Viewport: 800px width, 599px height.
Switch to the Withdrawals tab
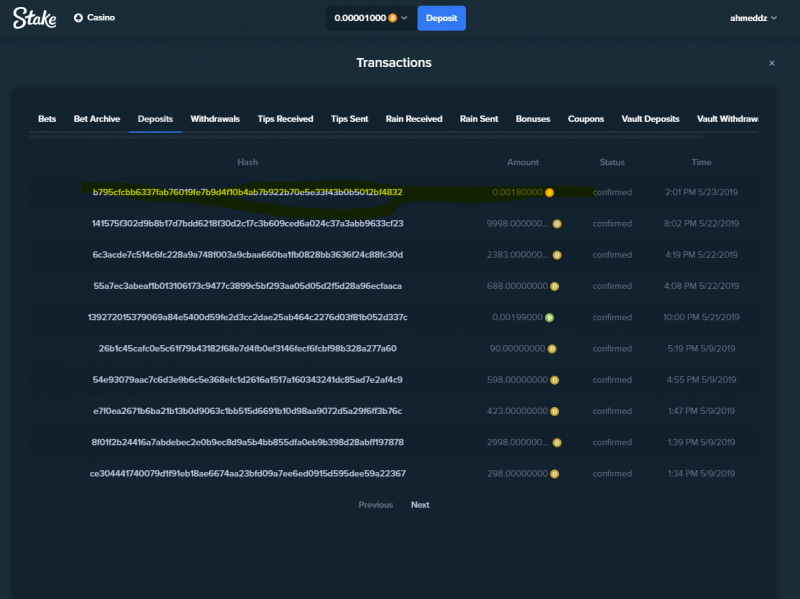tap(215, 119)
